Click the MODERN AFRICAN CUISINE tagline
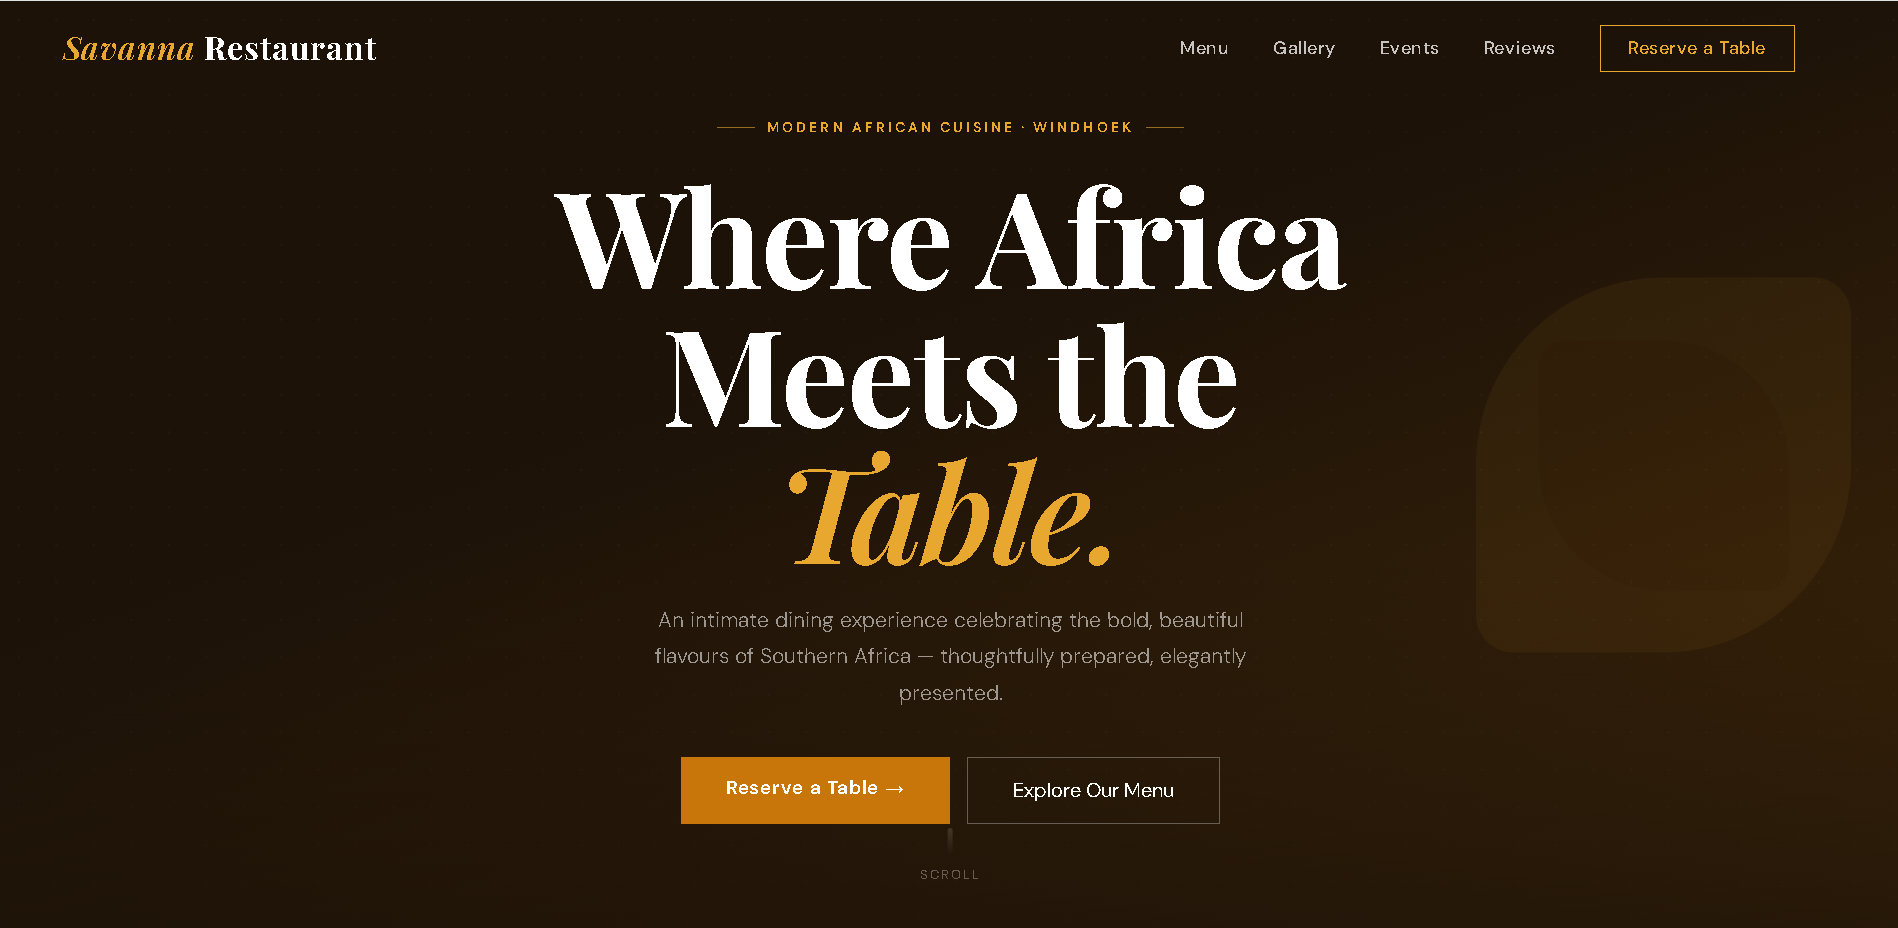The width and height of the screenshot is (1898, 928). pos(948,127)
